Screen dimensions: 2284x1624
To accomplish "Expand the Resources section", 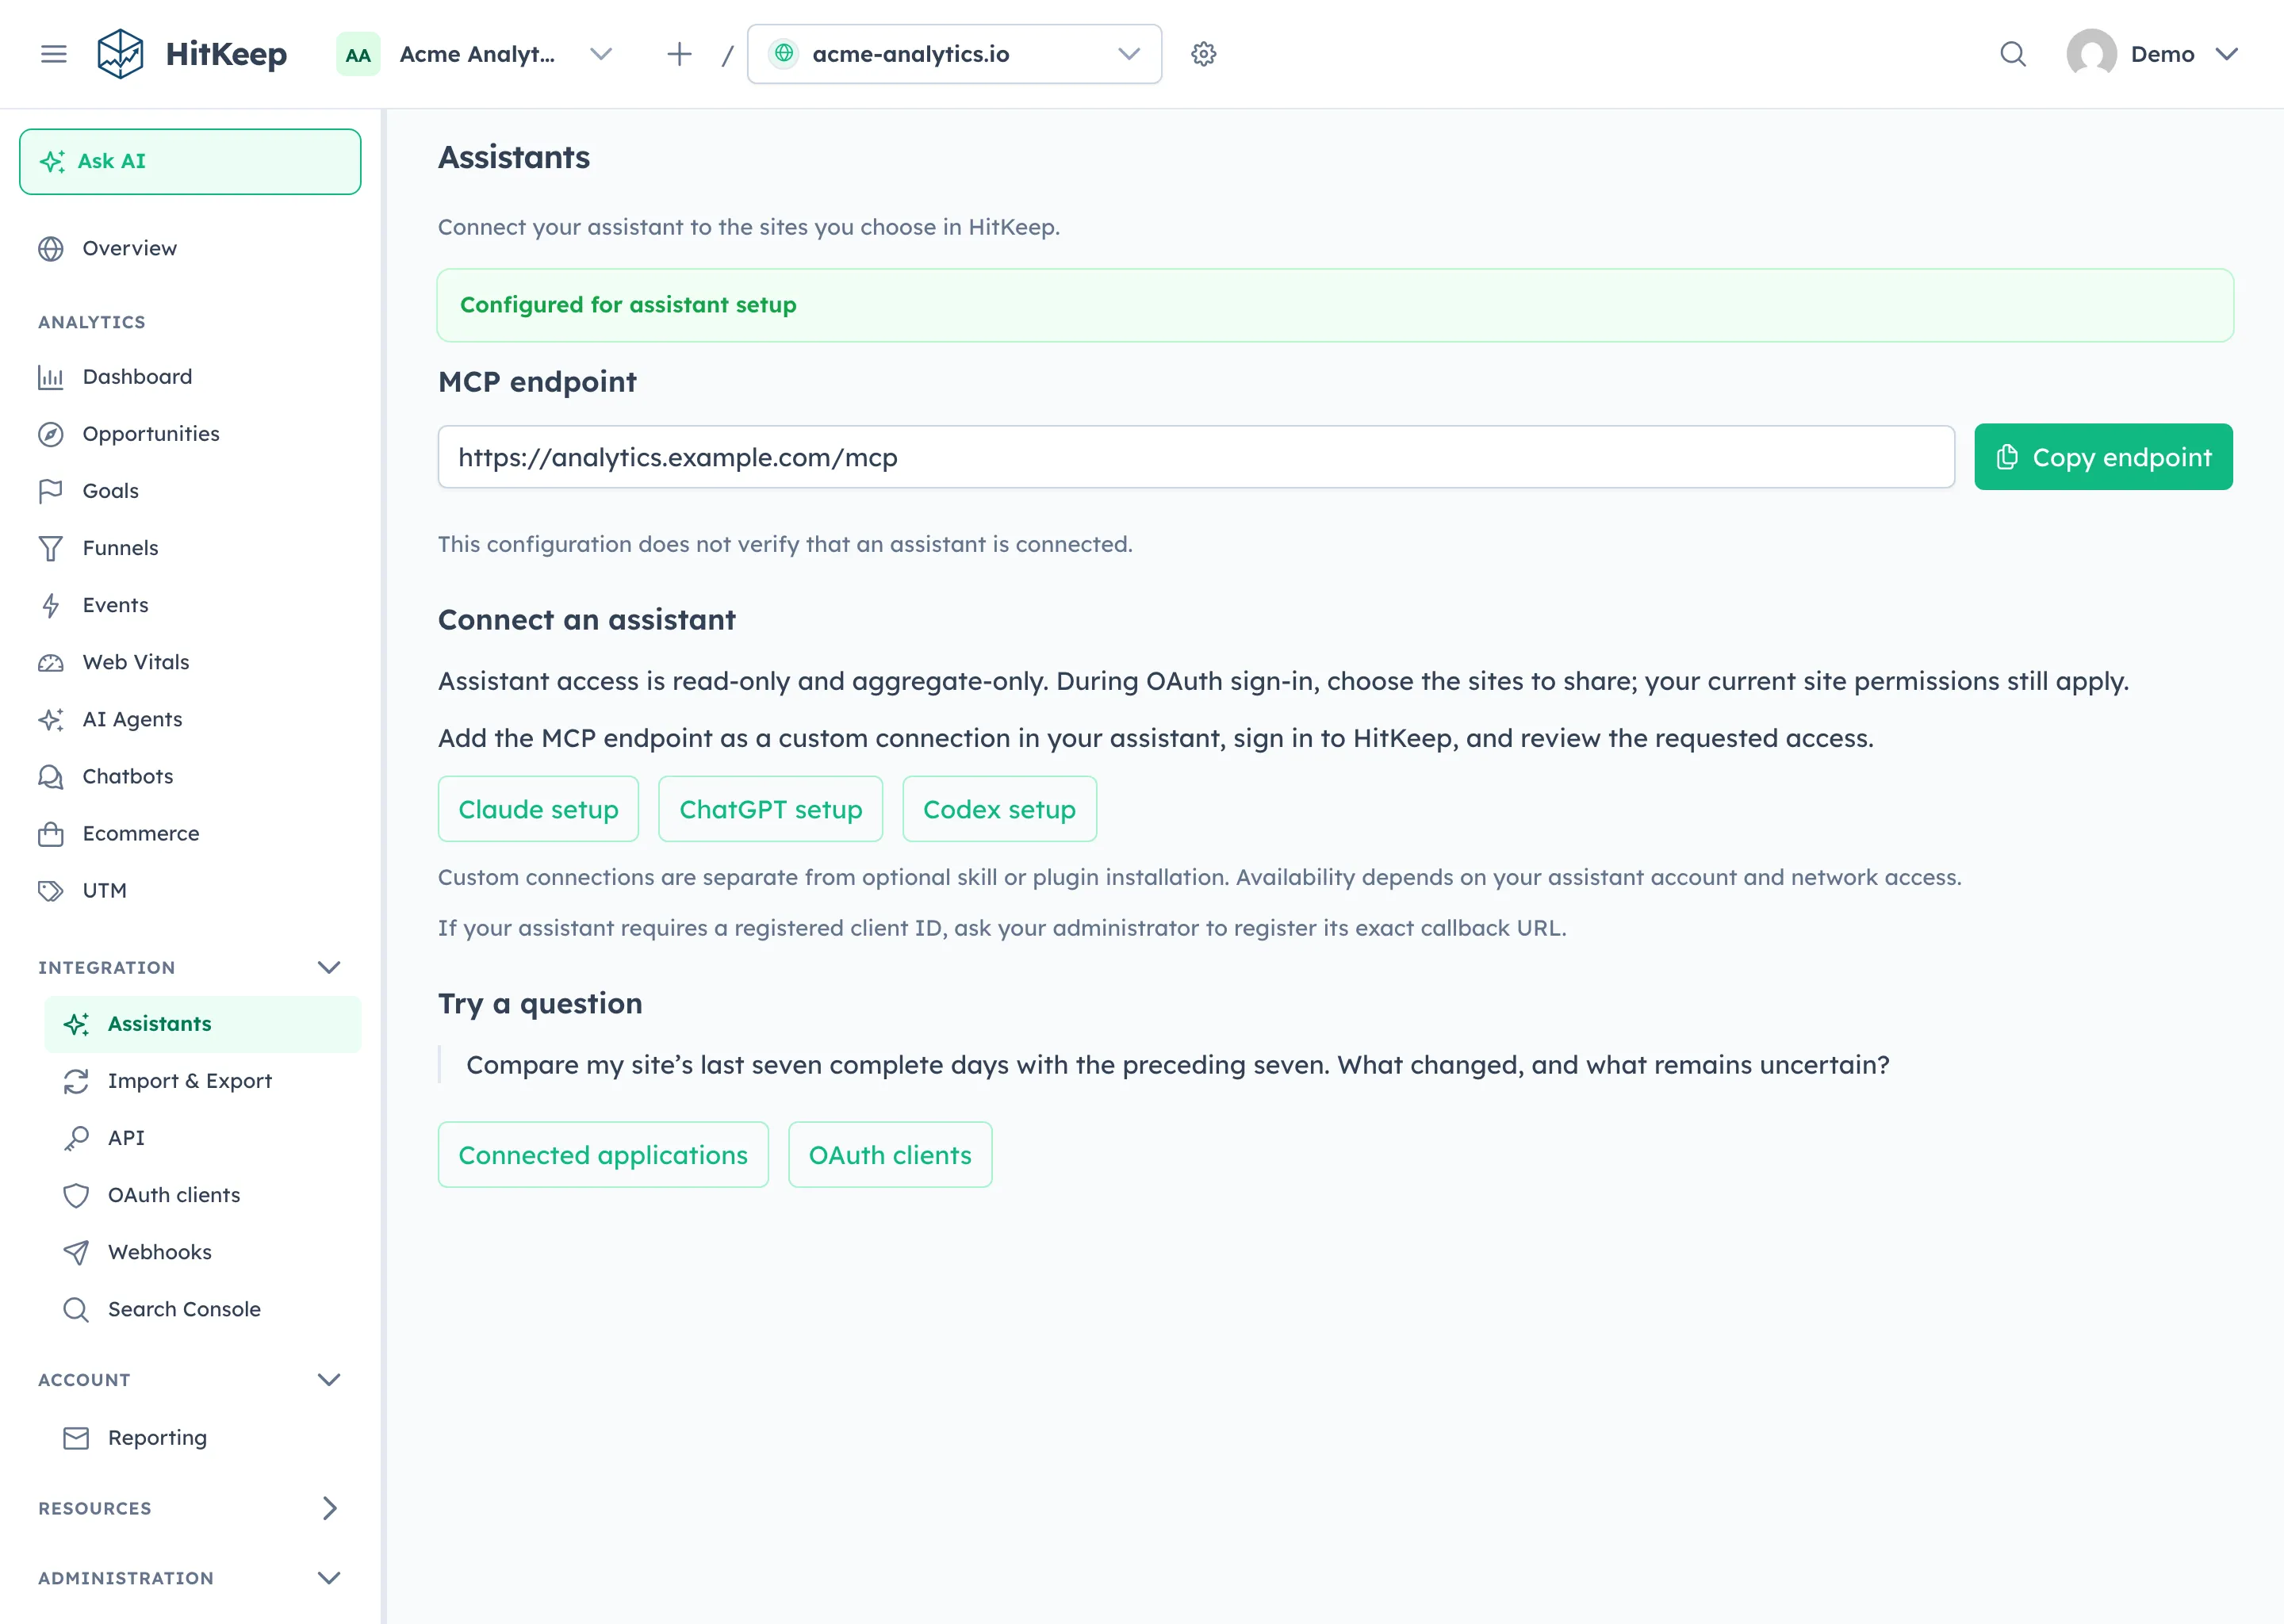I will point(329,1508).
